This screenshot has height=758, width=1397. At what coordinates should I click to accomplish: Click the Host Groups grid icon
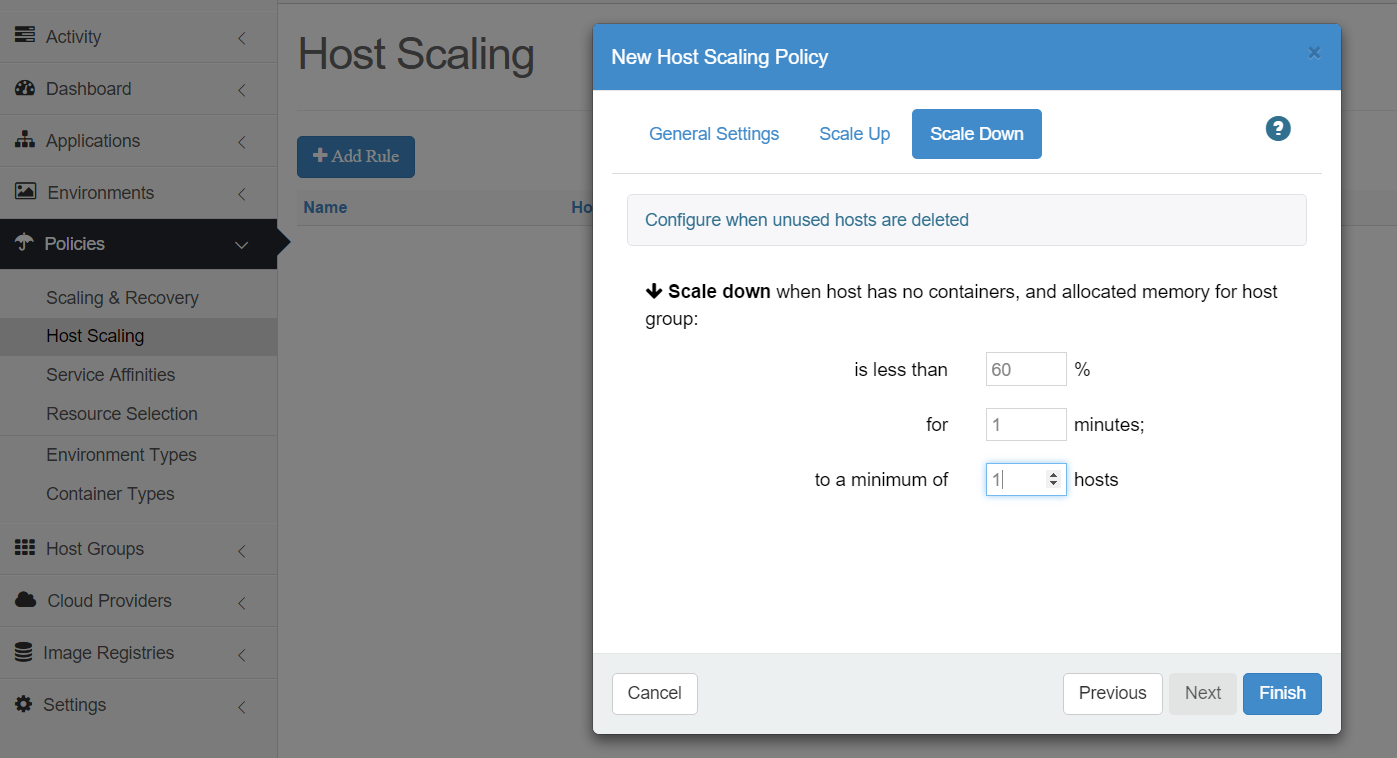[x=25, y=548]
